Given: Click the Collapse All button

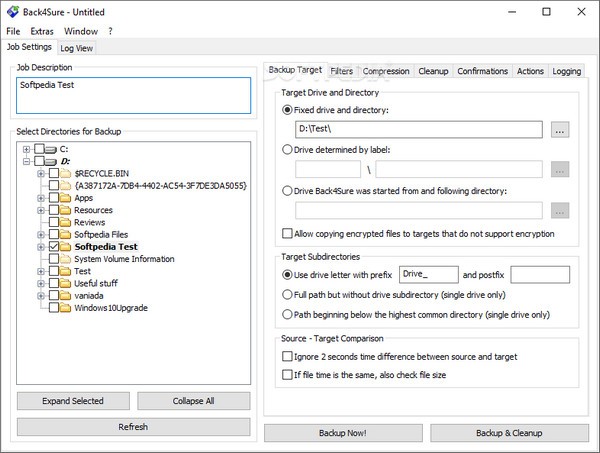Looking at the screenshot, I should (x=194, y=401).
